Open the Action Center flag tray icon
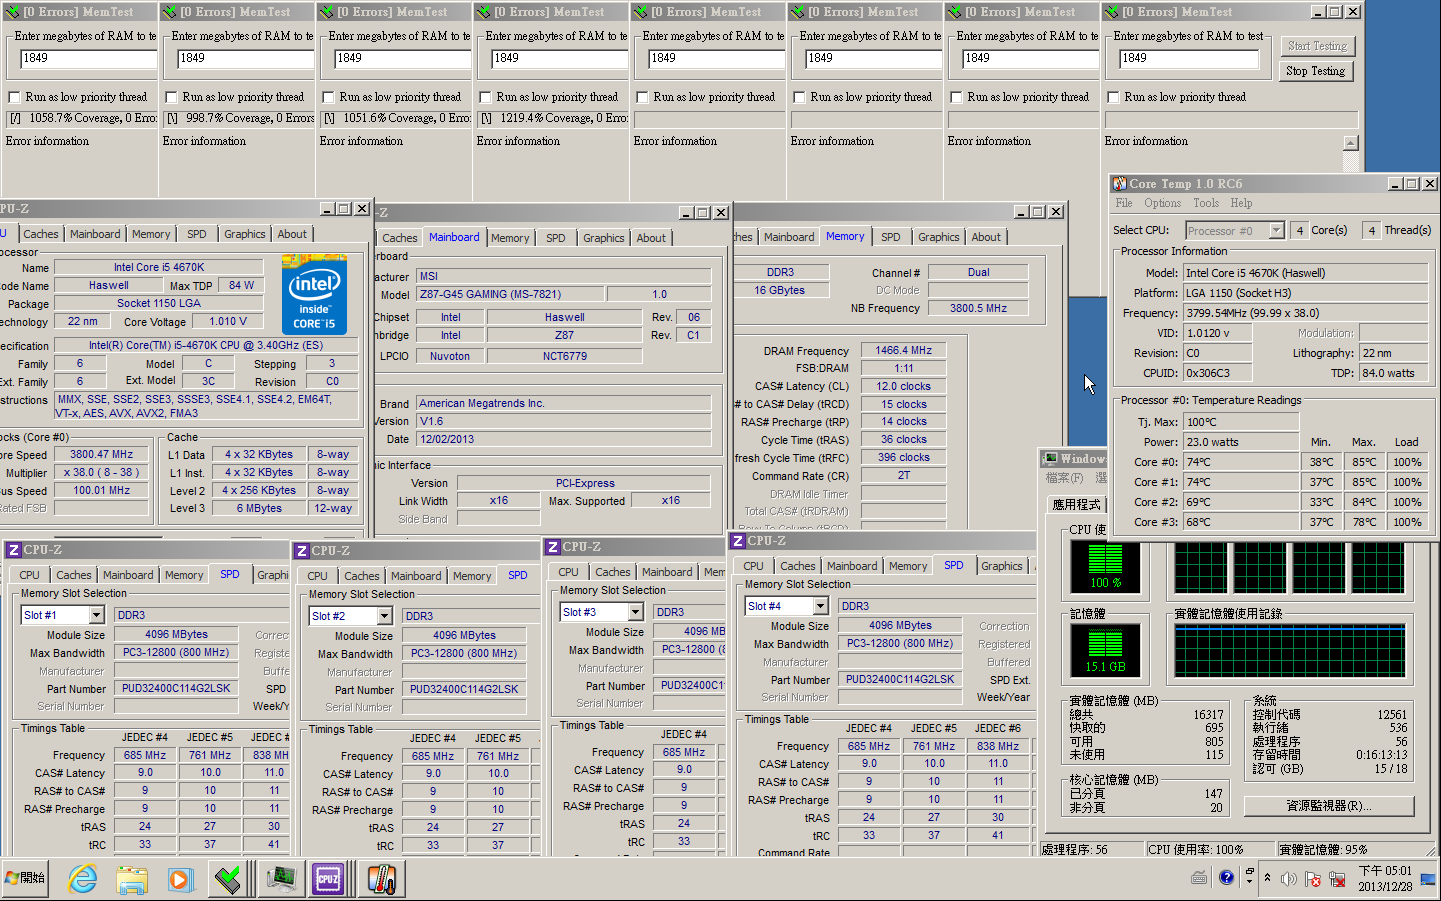 (x=1312, y=879)
